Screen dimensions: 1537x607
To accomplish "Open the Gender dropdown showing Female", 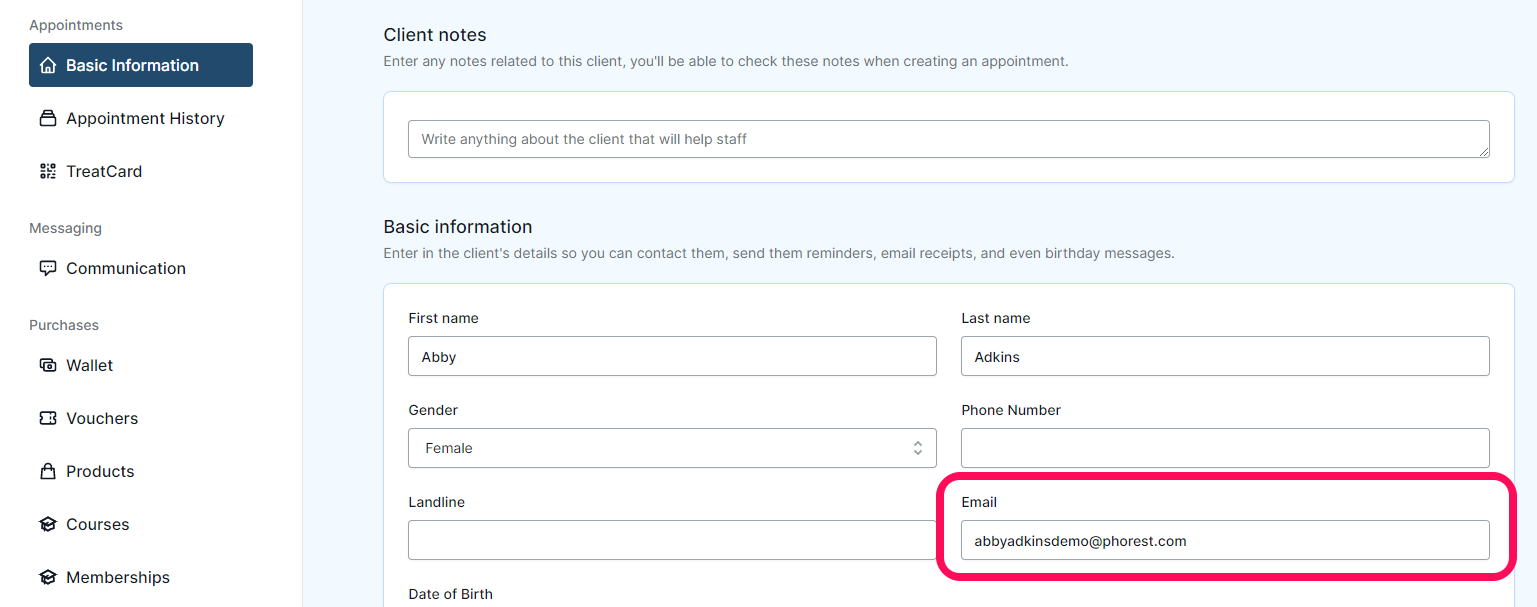I will pyautogui.click(x=672, y=448).
